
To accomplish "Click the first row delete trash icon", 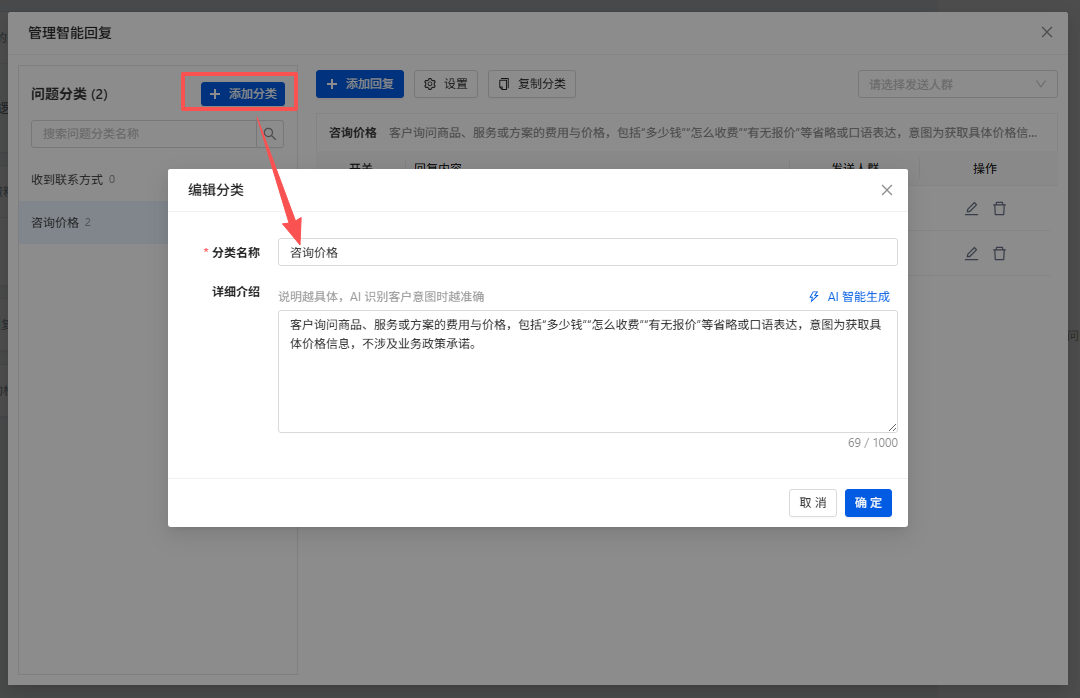I will coord(999,208).
